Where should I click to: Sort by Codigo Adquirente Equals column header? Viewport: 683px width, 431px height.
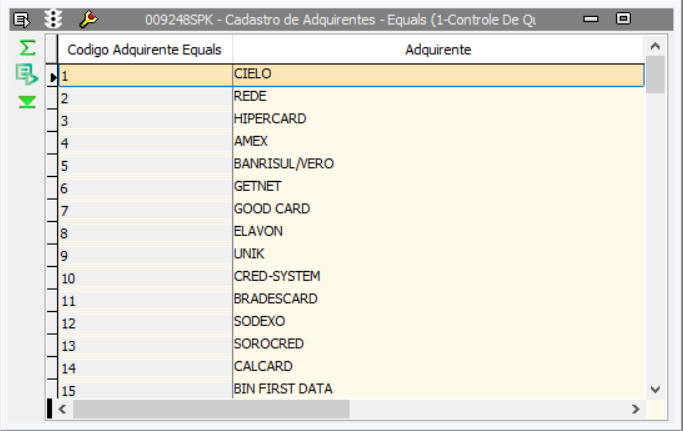point(144,49)
